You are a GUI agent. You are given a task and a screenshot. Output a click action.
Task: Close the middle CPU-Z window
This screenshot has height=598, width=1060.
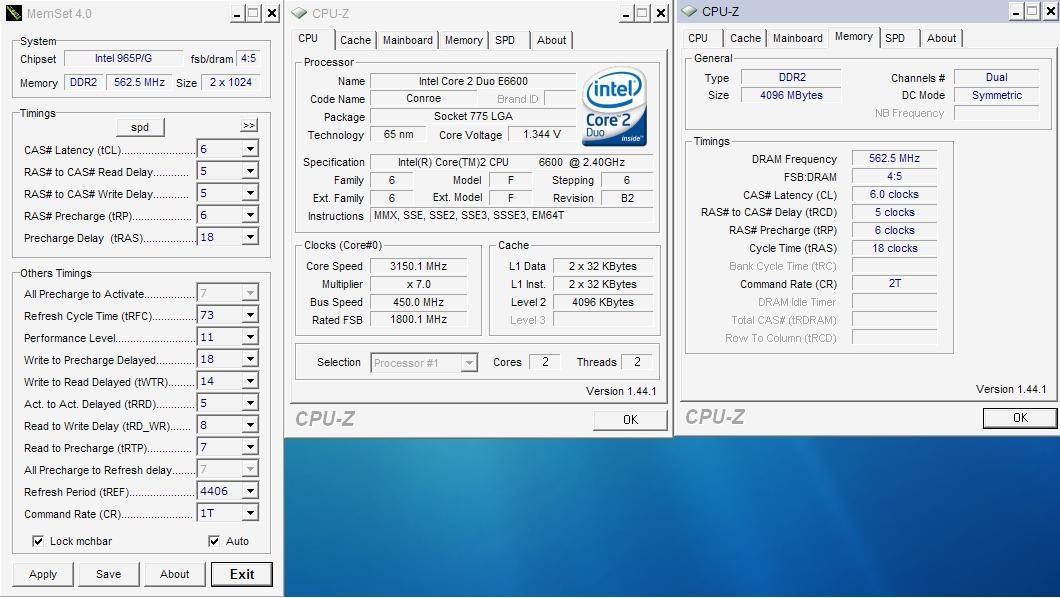[661, 14]
